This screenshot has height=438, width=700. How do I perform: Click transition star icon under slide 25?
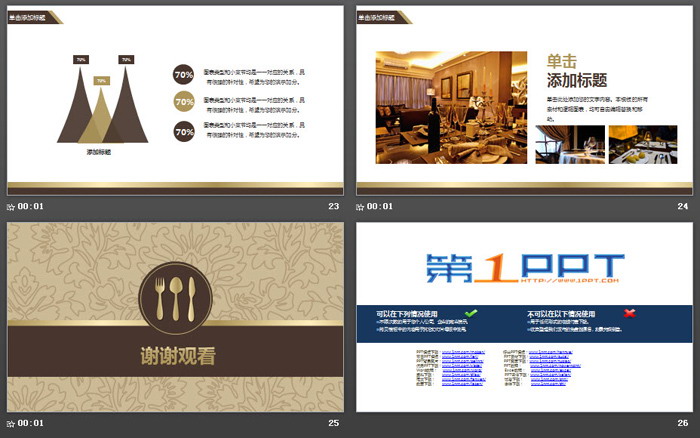(11, 423)
